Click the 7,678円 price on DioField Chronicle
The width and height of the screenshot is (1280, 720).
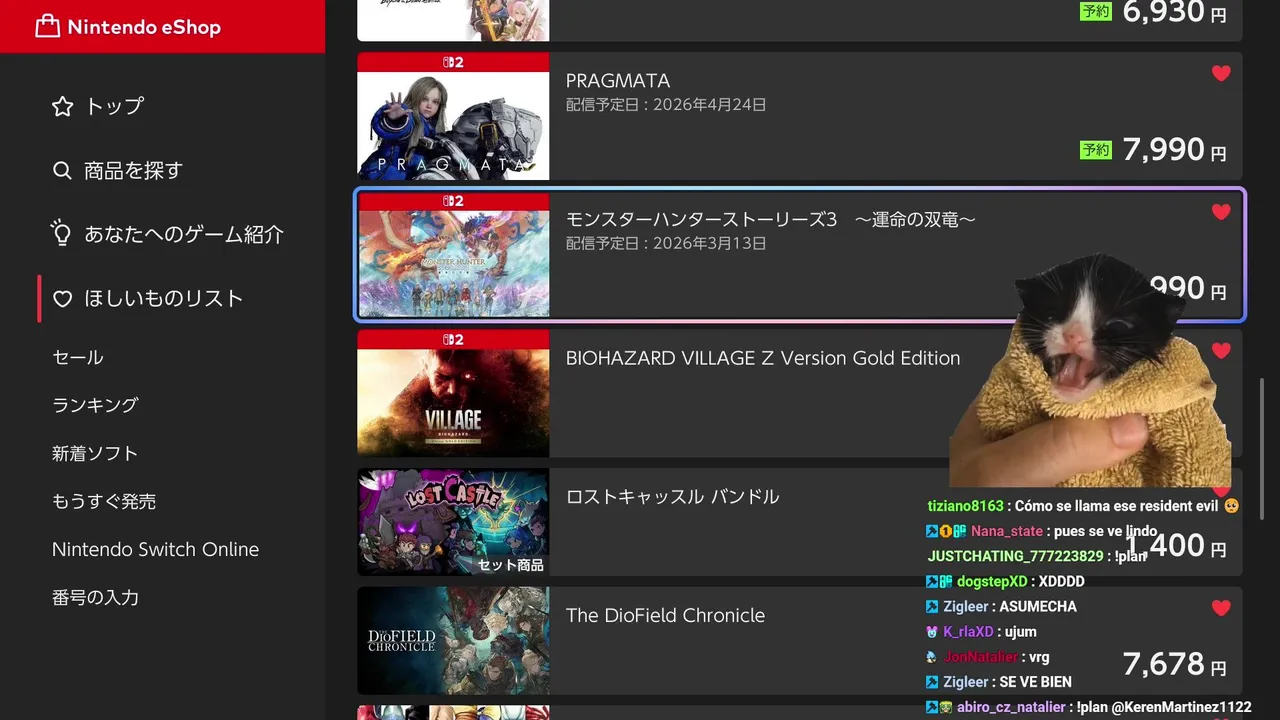1174,664
